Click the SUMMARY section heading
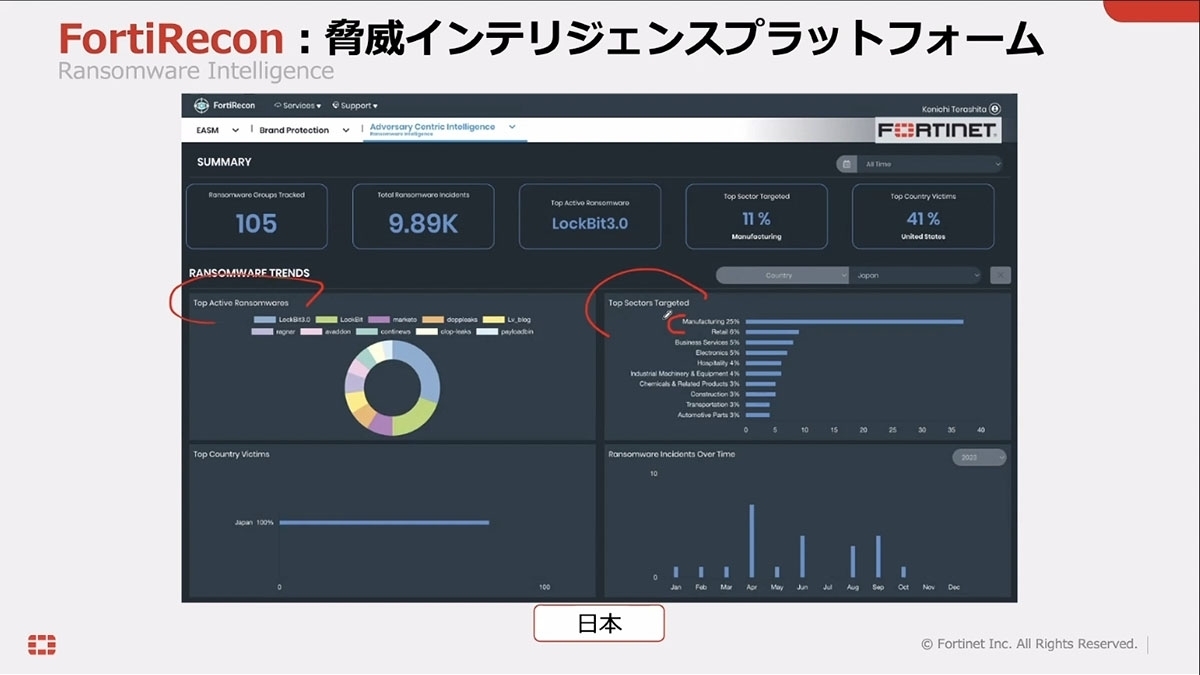This screenshot has width=1200, height=675. pos(224,162)
